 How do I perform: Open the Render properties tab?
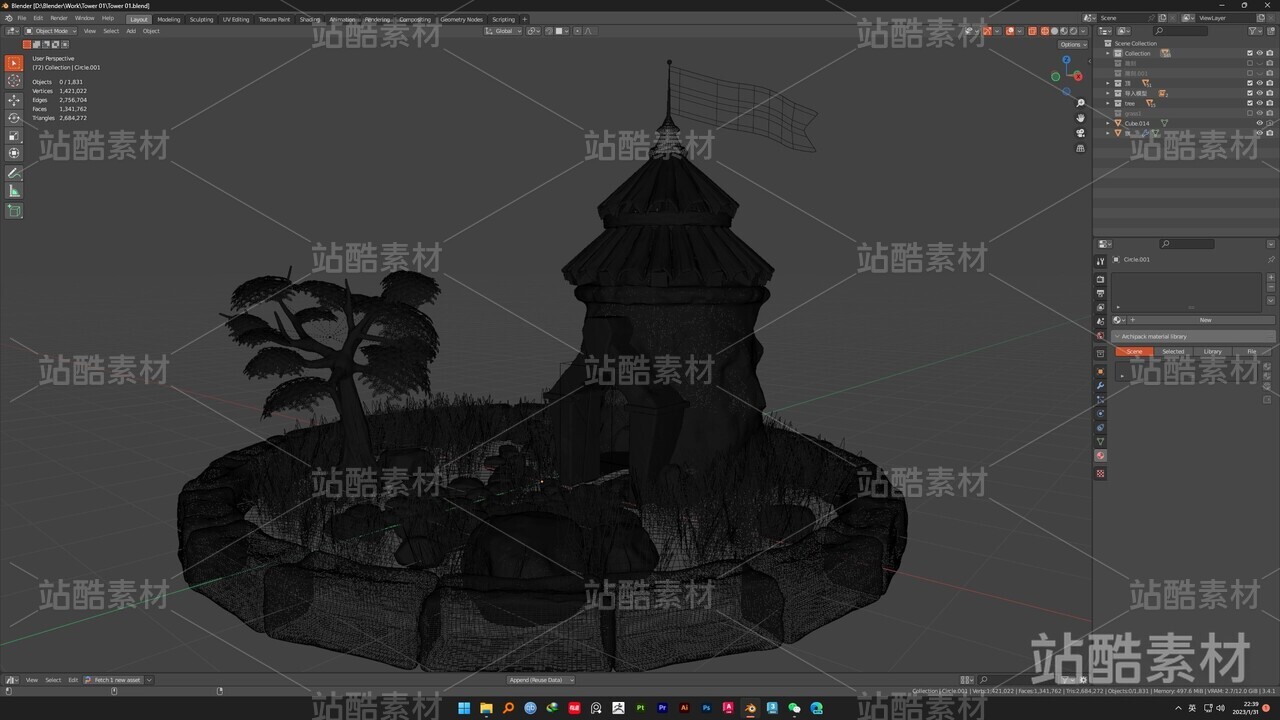tap(1101, 279)
